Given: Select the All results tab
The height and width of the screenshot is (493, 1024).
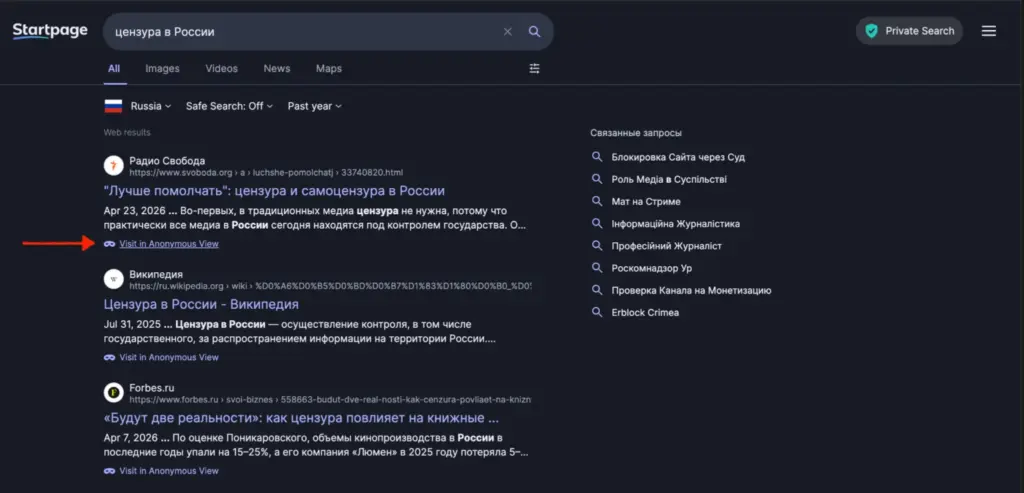Looking at the screenshot, I should (114, 69).
